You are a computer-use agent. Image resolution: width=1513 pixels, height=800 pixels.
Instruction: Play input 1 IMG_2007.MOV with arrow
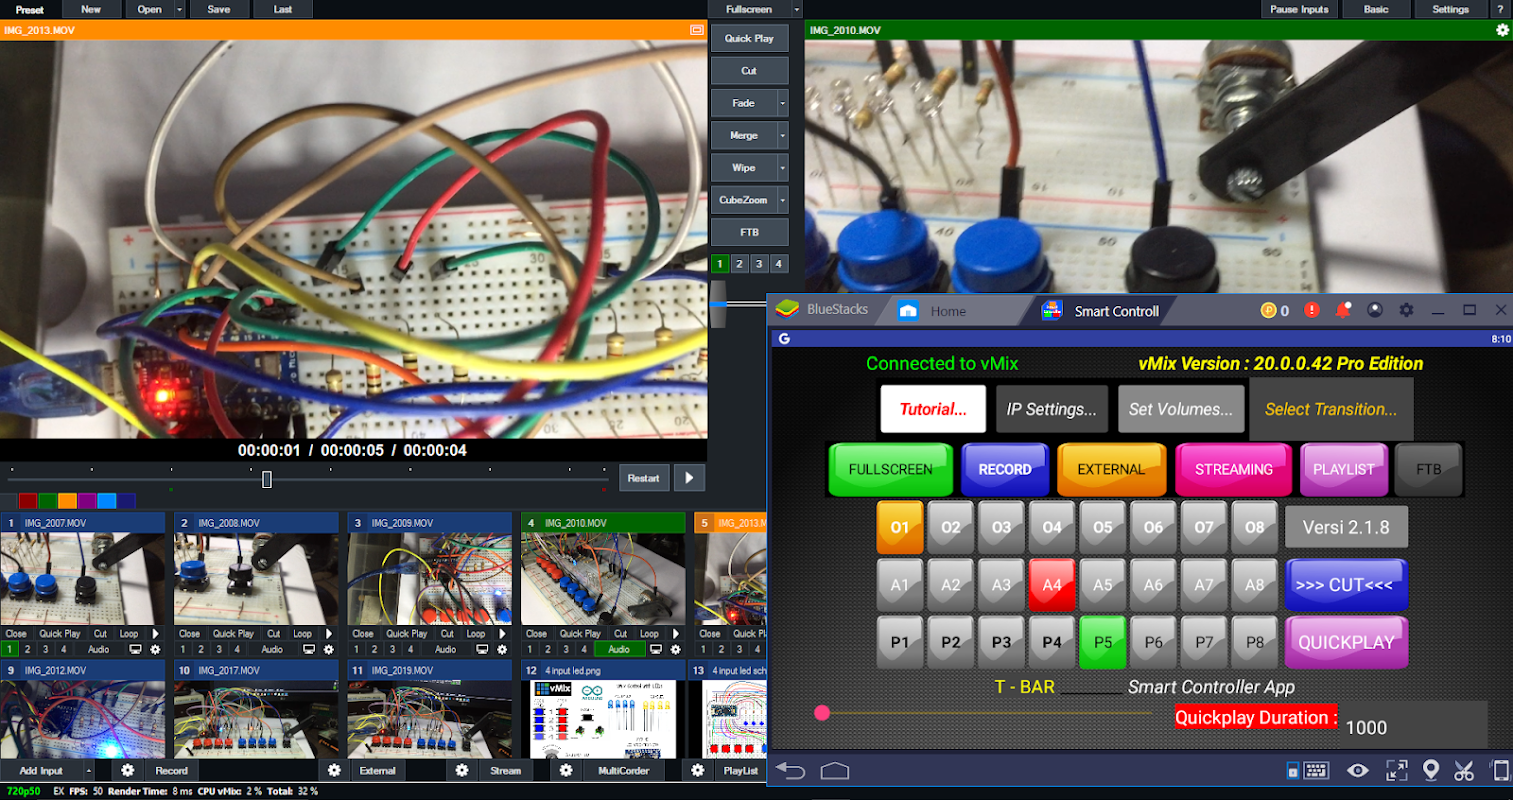[155, 633]
